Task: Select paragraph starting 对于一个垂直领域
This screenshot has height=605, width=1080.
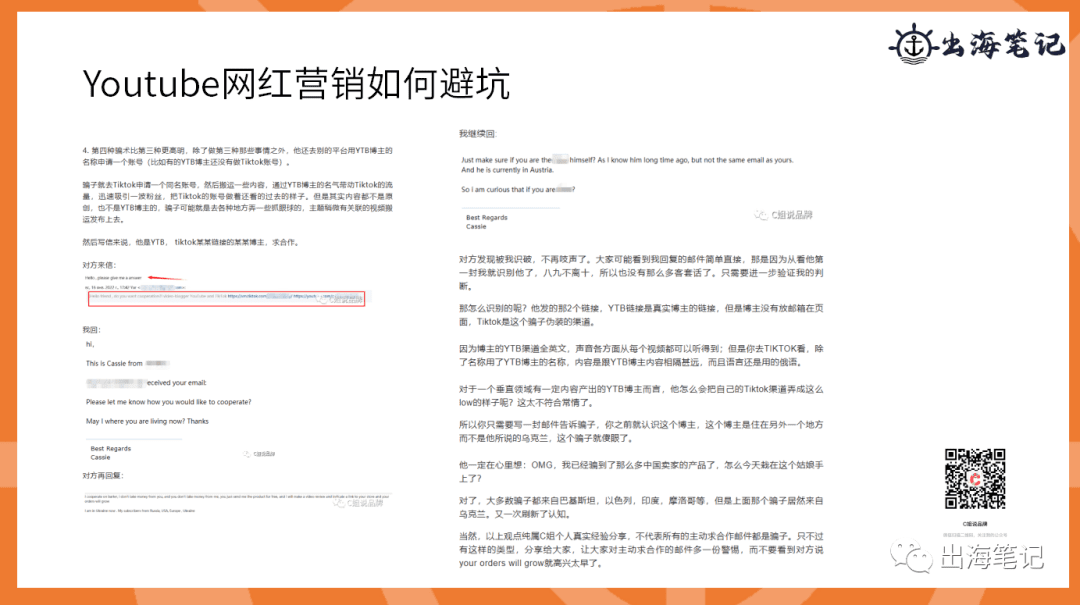Action: 641,396
